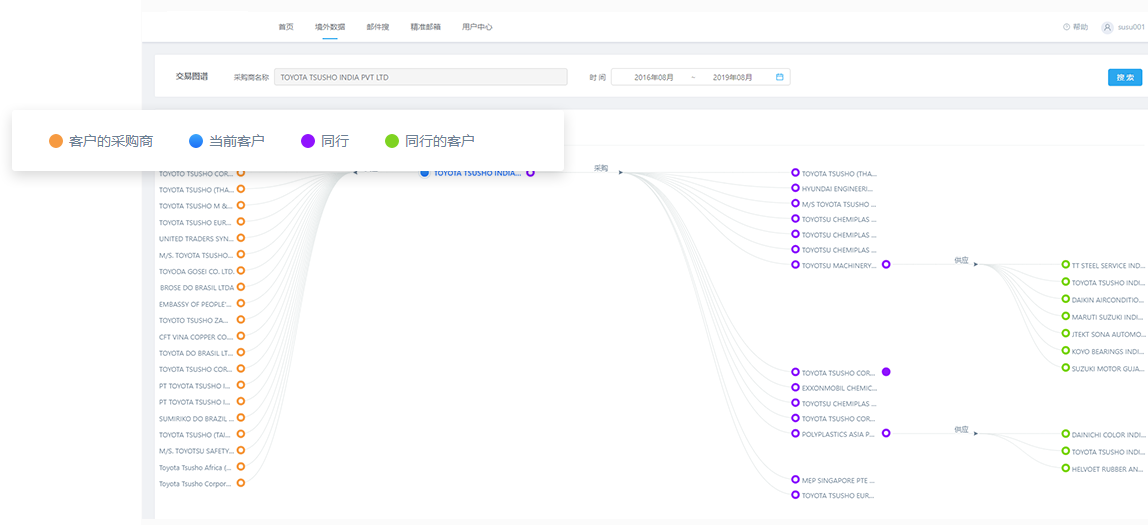Screen dimensions: 1148x525
Task: Click orange node beside CFT VINA COPPER CO...
Action: pos(241,336)
